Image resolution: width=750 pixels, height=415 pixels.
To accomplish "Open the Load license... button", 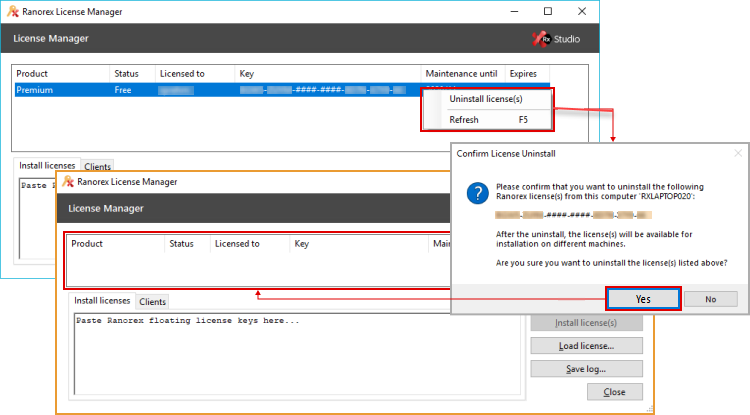I will pyautogui.click(x=586, y=346).
